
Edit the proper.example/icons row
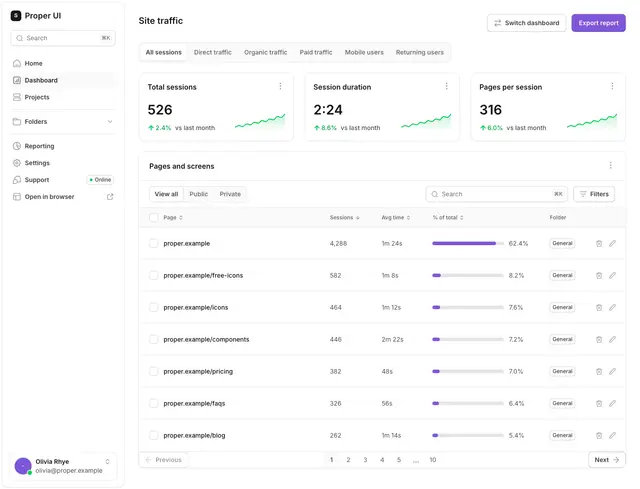(x=612, y=307)
